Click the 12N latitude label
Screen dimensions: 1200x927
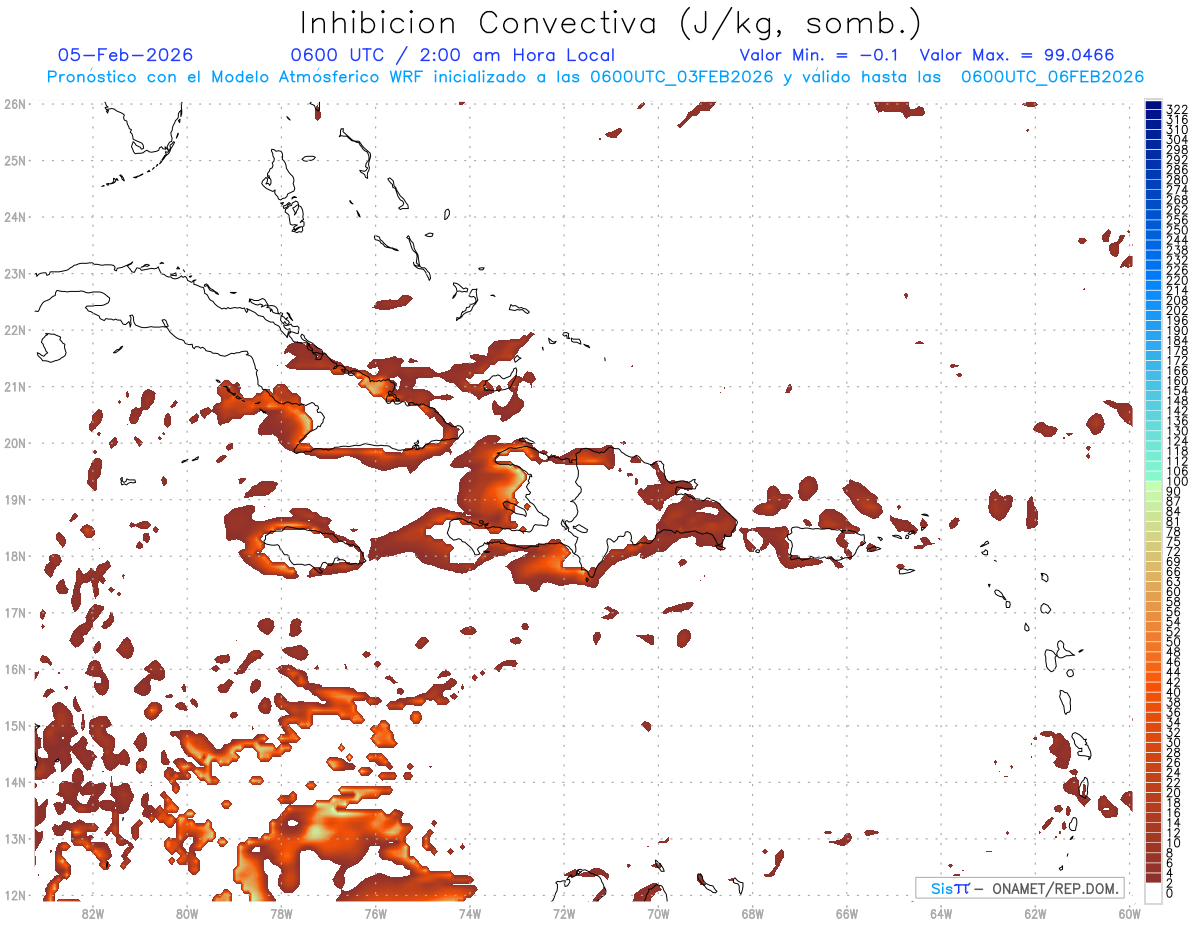15,895
